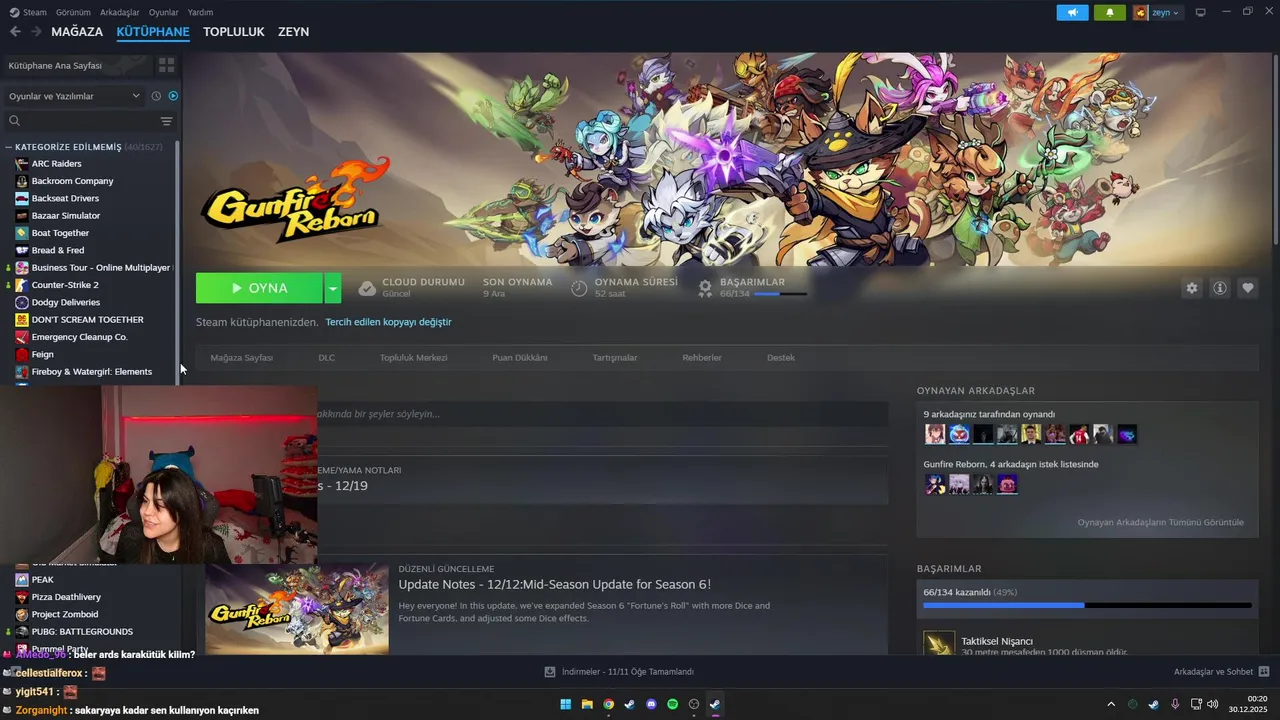Open BAŞARIMLAR achievements summary near play bar

[752, 288]
